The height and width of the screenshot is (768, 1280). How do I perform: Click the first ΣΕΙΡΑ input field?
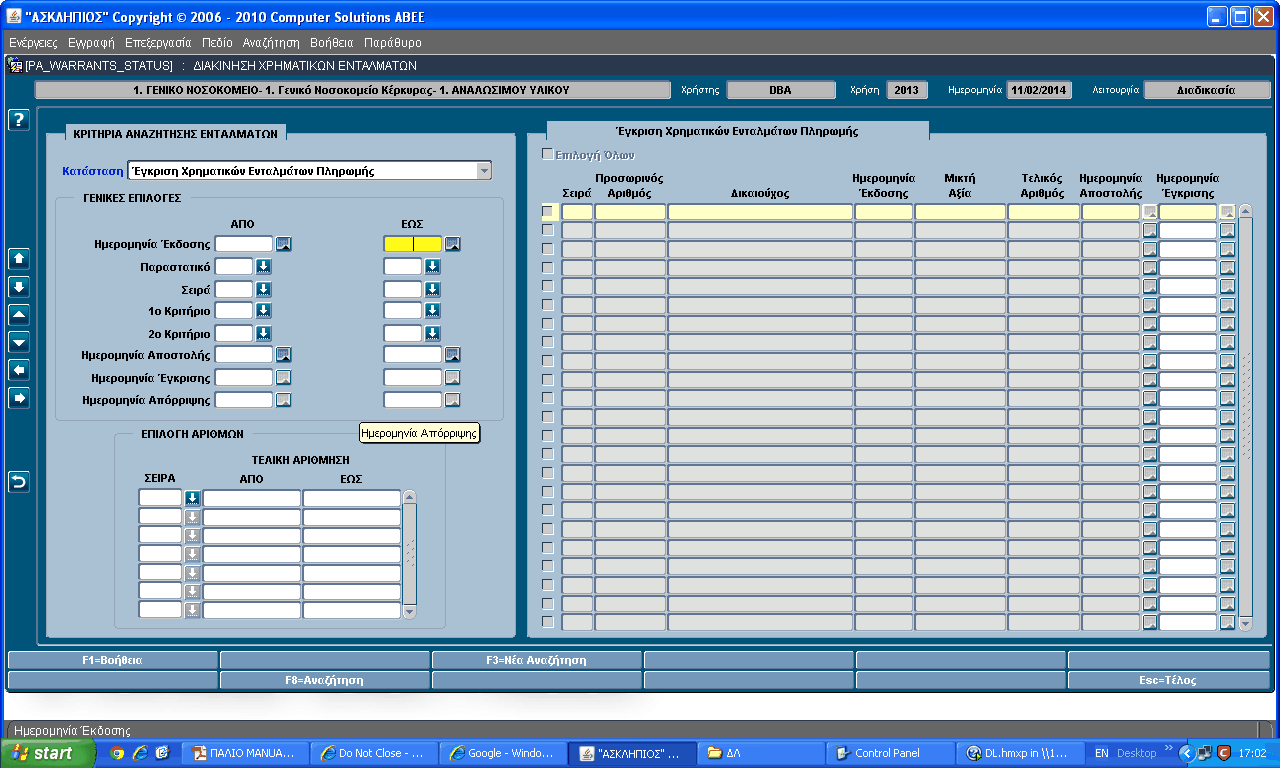[161, 498]
